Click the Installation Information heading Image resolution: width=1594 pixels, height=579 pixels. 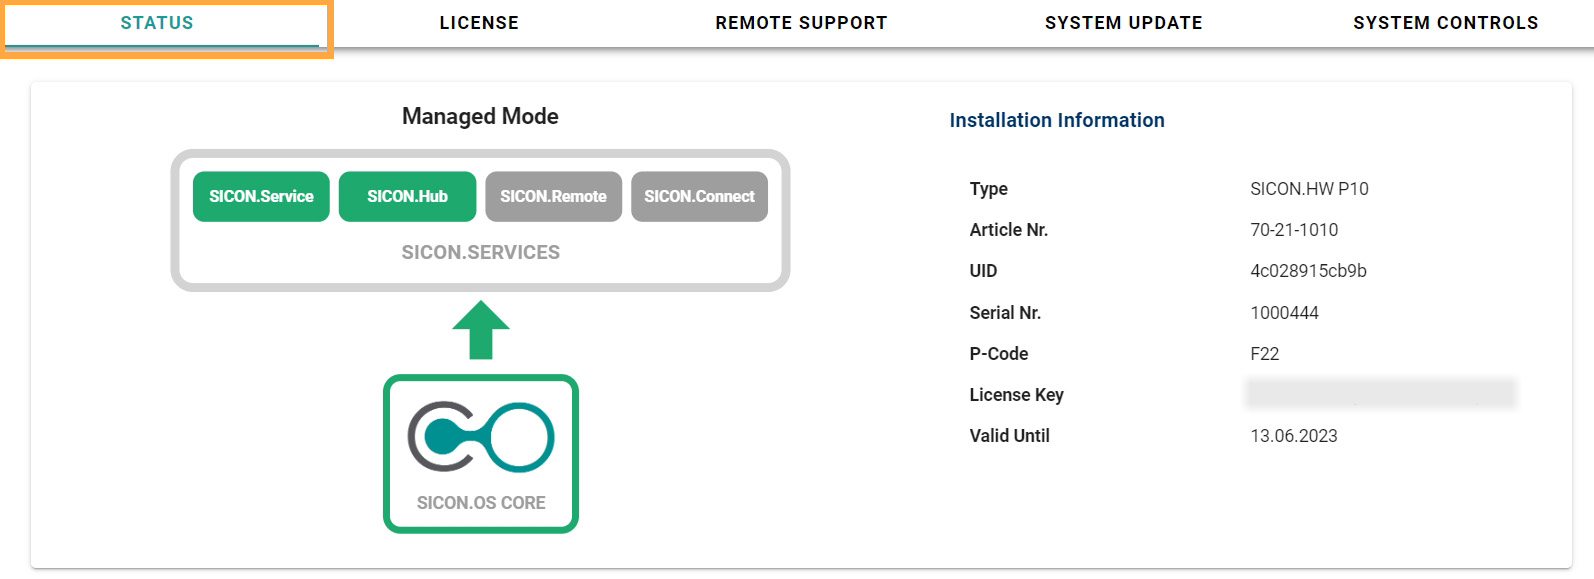(x=1056, y=120)
